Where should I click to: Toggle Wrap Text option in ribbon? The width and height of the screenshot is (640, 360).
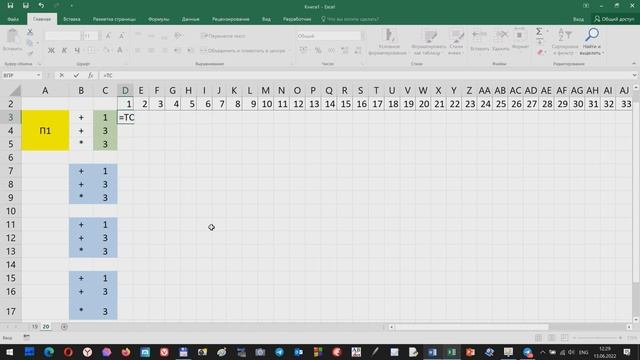pyautogui.click(x=223, y=36)
